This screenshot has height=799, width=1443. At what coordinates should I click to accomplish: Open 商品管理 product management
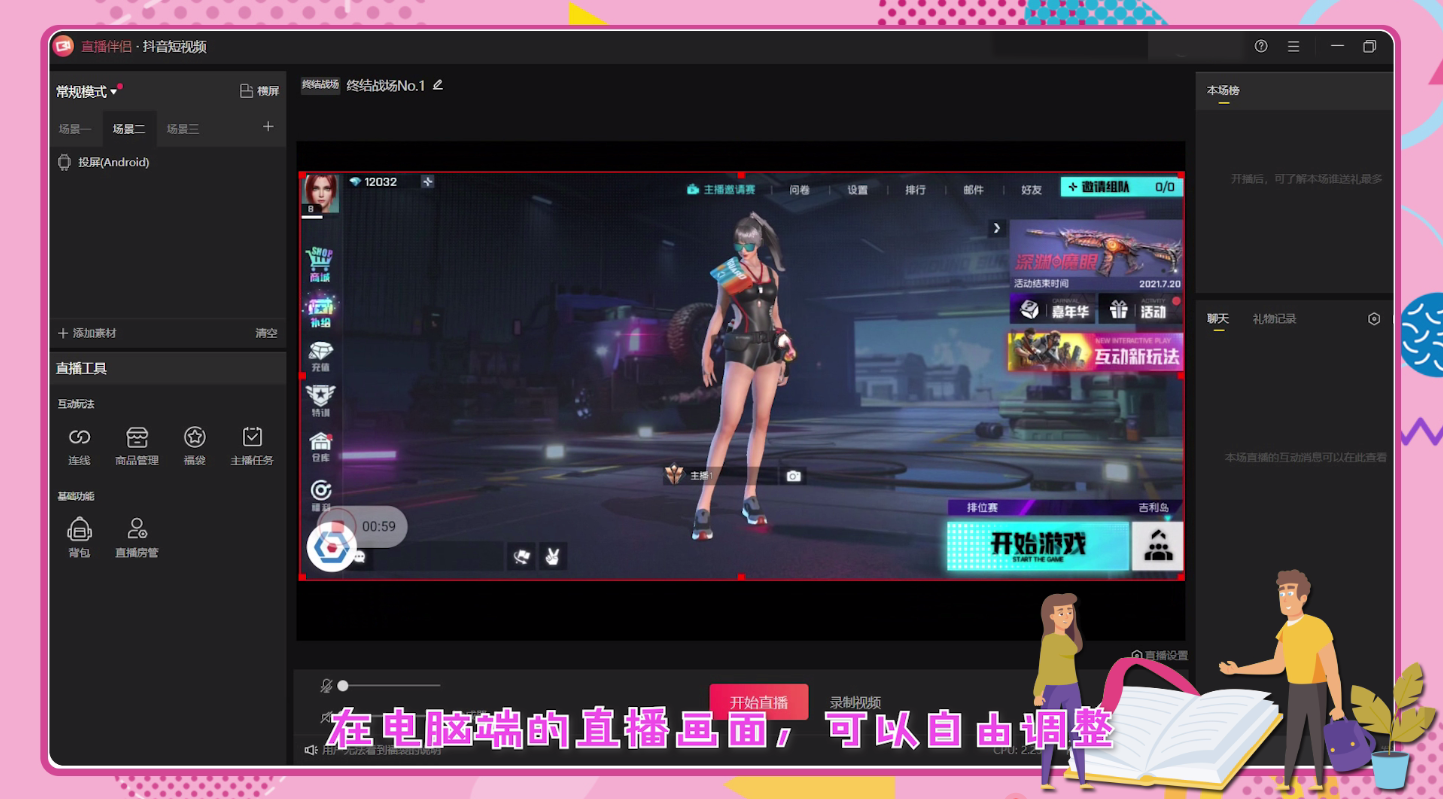pos(137,445)
